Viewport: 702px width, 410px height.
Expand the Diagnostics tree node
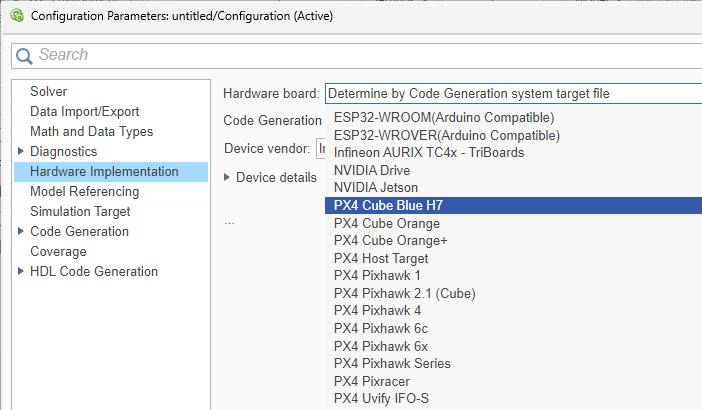(x=21, y=151)
